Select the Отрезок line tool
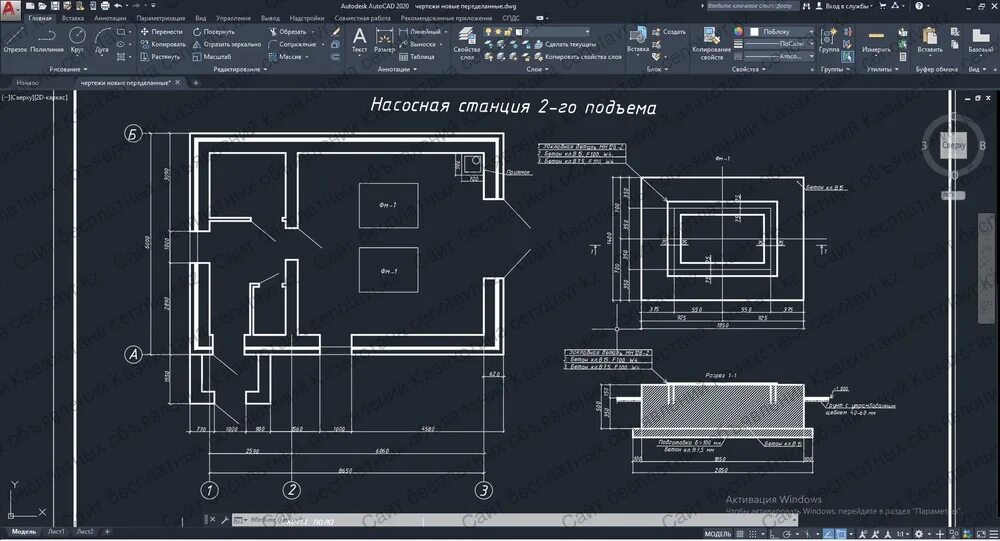 pyautogui.click(x=15, y=40)
